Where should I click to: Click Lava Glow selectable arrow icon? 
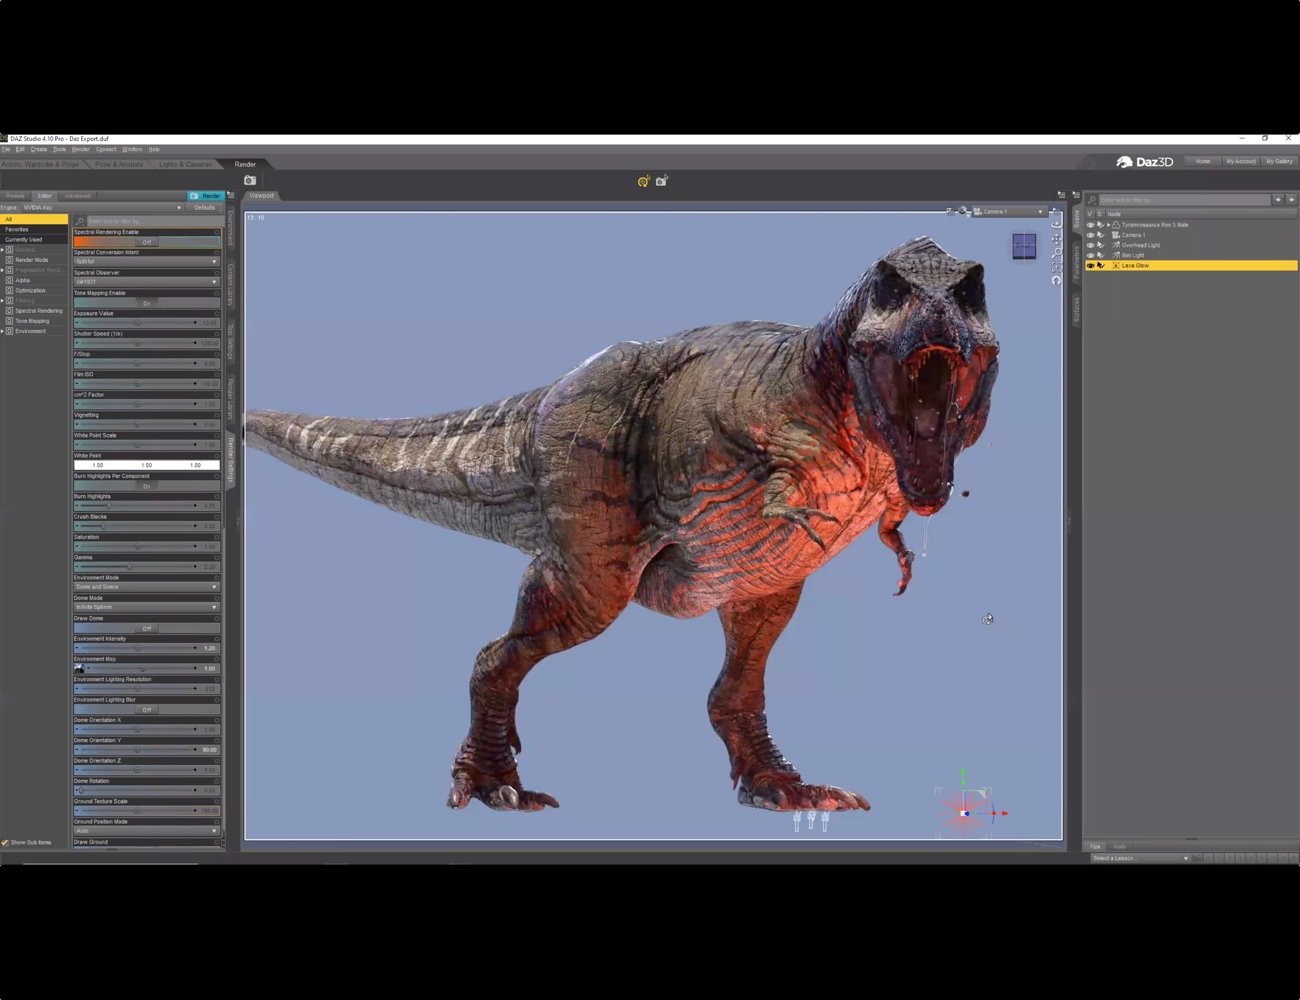coord(1101,266)
